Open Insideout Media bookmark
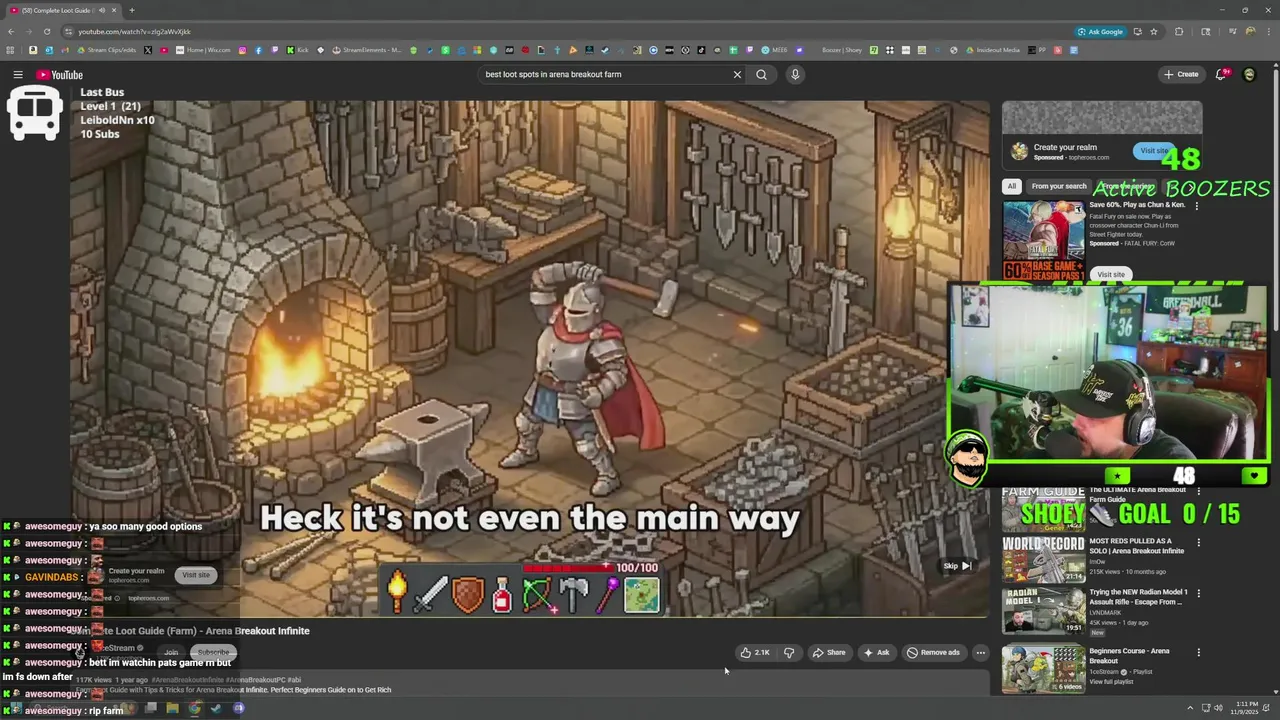This screenshot has height=720, width=1280. 992,50
